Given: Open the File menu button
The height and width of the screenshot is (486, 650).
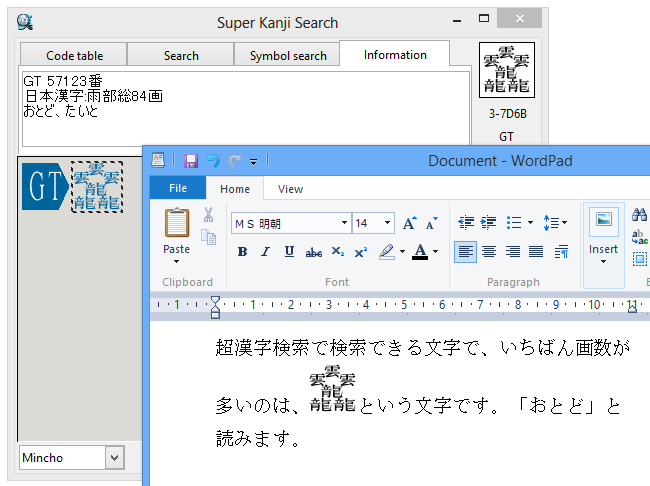Looking at the screenshot, I should tap(178, 188).
